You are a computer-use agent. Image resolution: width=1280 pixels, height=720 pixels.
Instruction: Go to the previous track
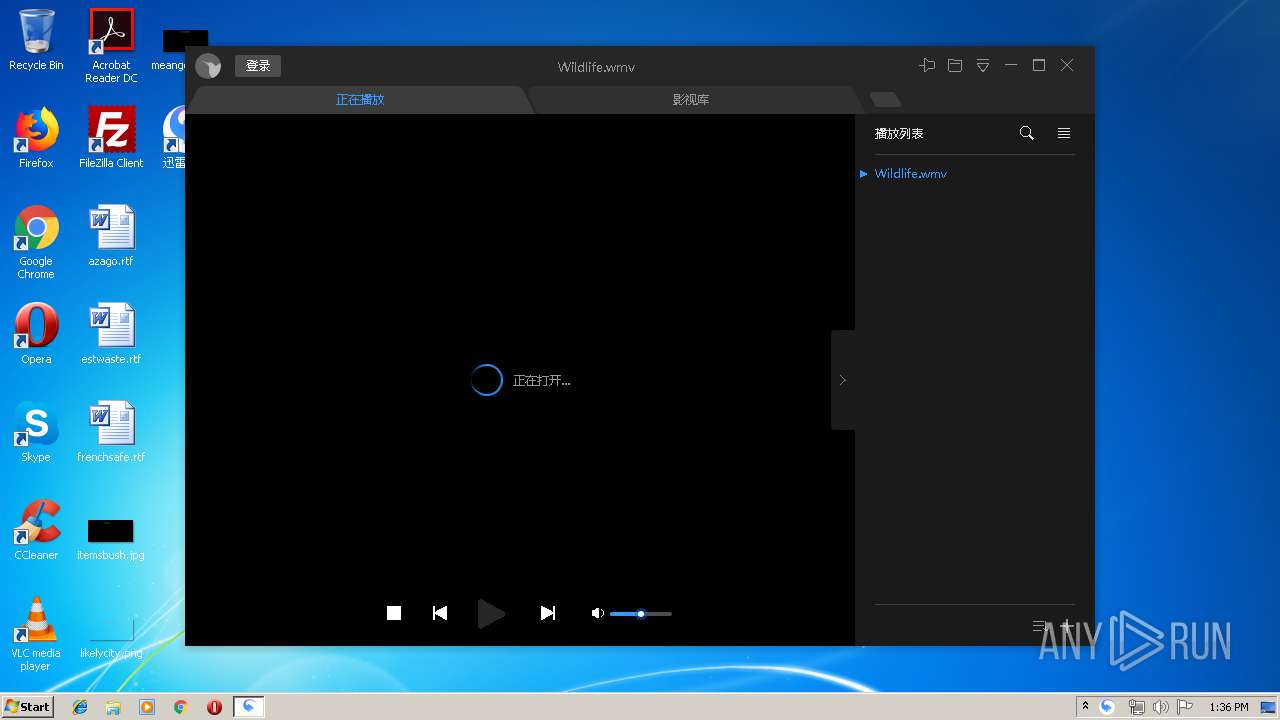(x=440, y=613)
